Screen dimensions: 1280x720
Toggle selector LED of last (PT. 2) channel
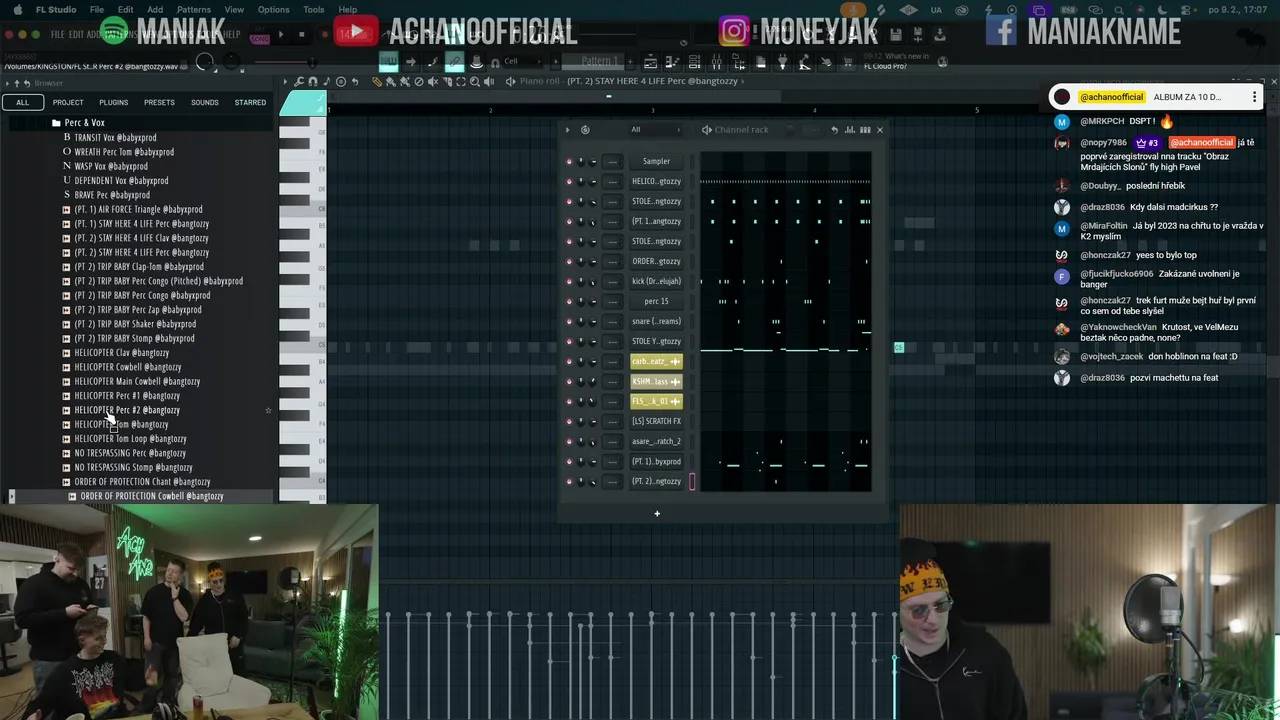pos(692,481)
